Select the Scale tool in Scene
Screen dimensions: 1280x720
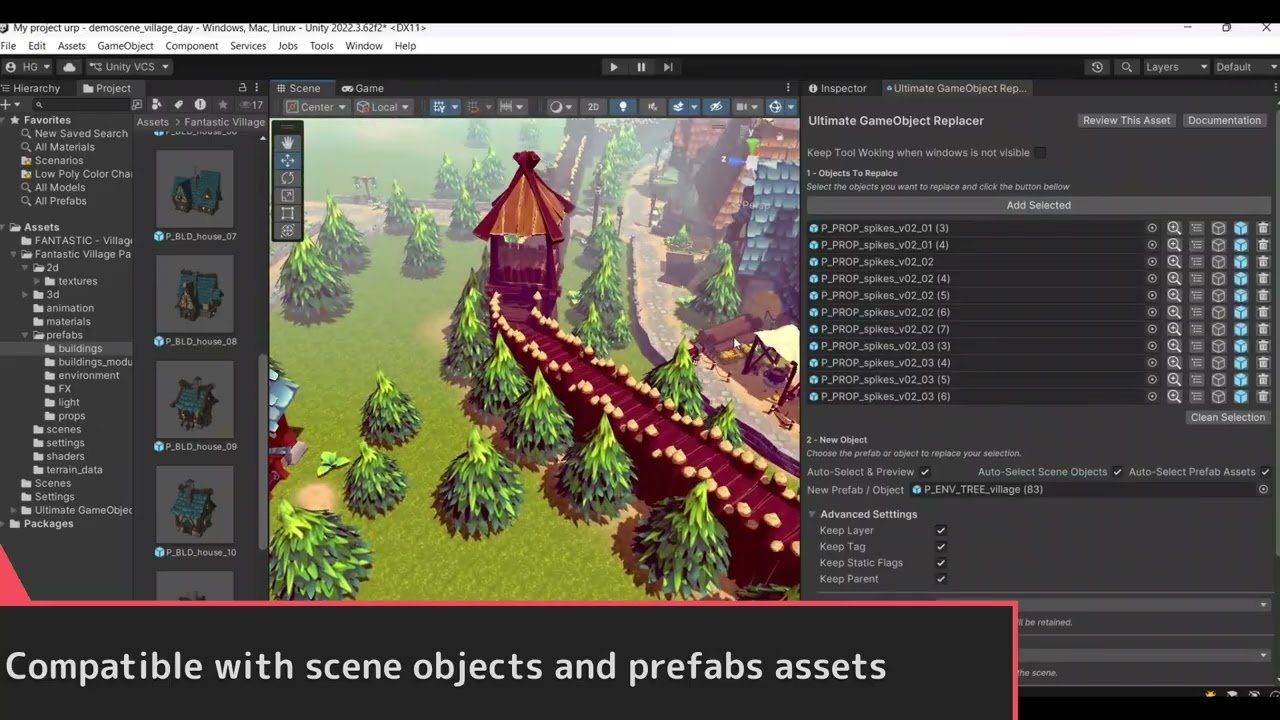tap(288, 195)
